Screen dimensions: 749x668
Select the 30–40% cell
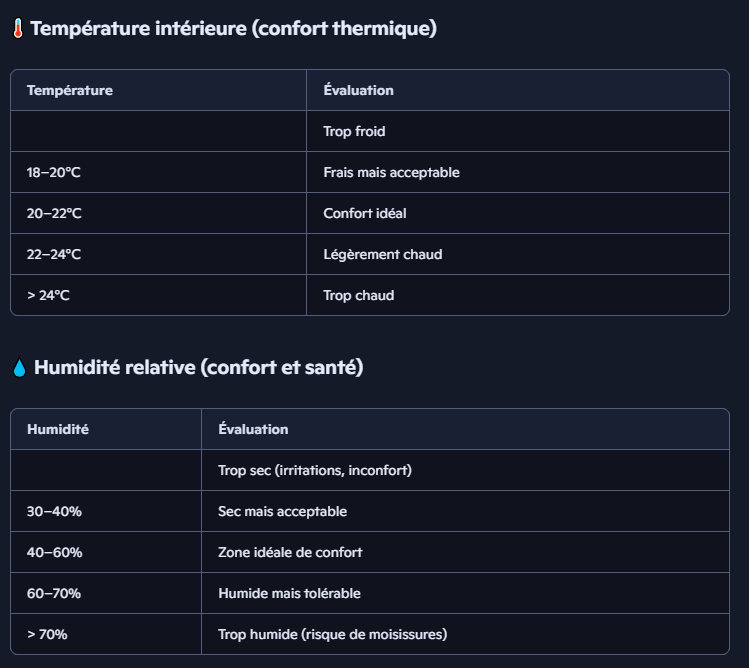[54, 511]
